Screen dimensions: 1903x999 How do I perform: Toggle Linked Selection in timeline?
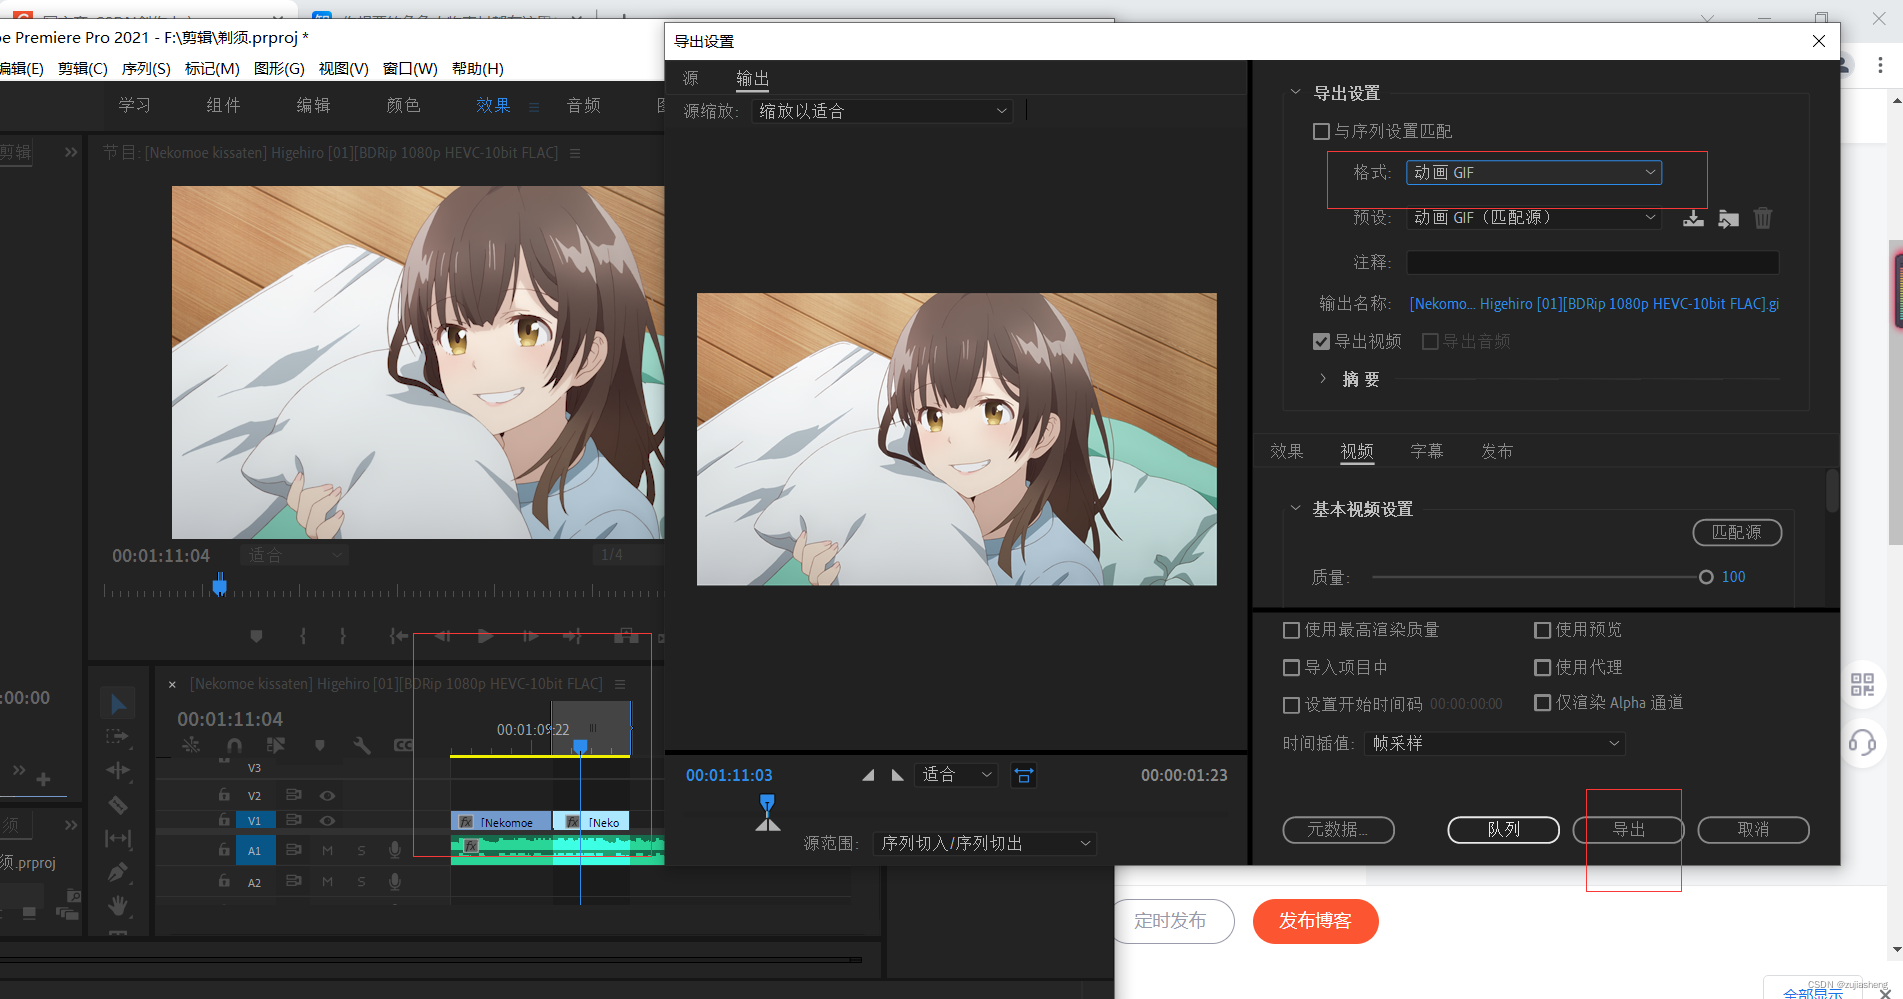point(276,745)
